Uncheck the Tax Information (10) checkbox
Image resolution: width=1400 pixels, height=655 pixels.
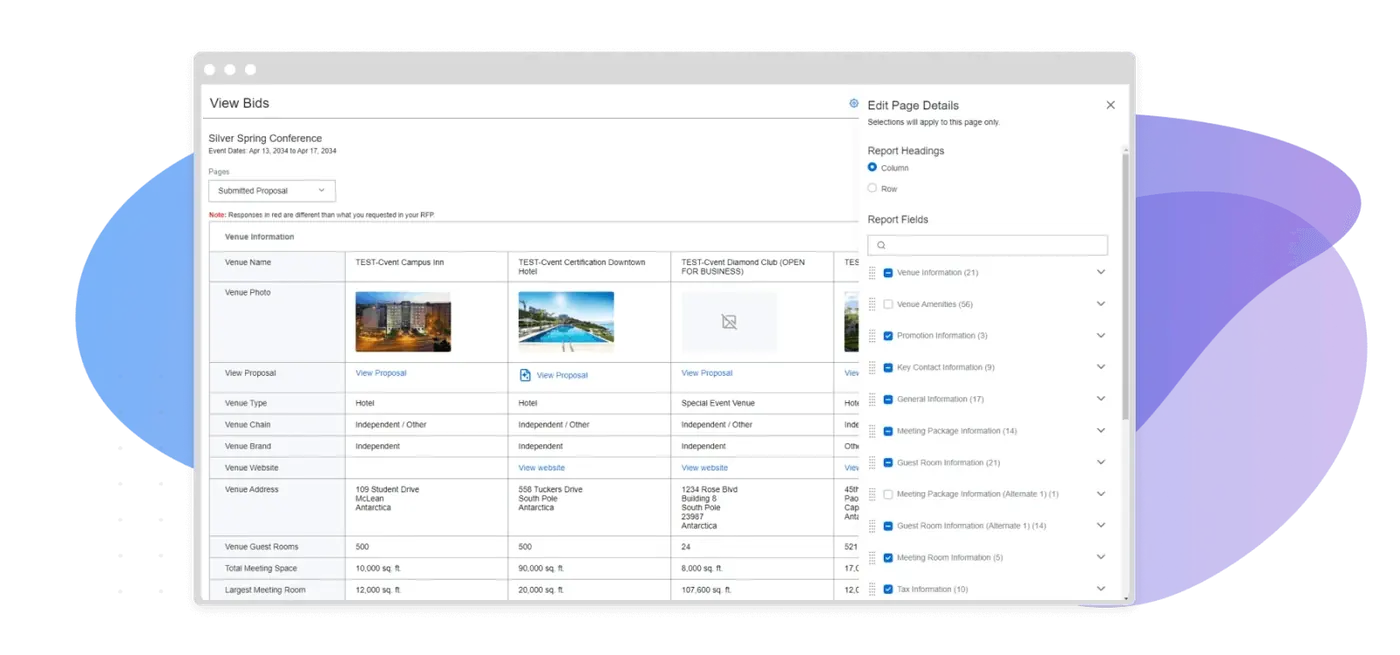[x=888, y=589]
